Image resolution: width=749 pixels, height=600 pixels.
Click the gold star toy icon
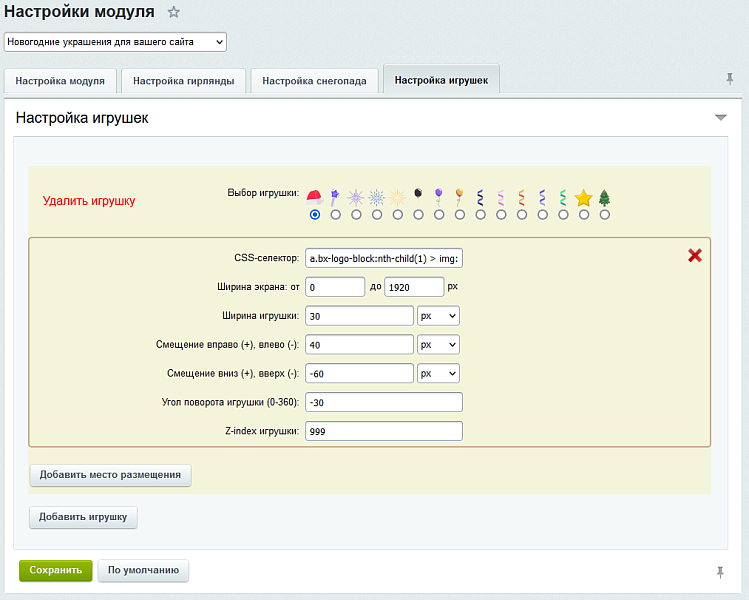(584, 197)
